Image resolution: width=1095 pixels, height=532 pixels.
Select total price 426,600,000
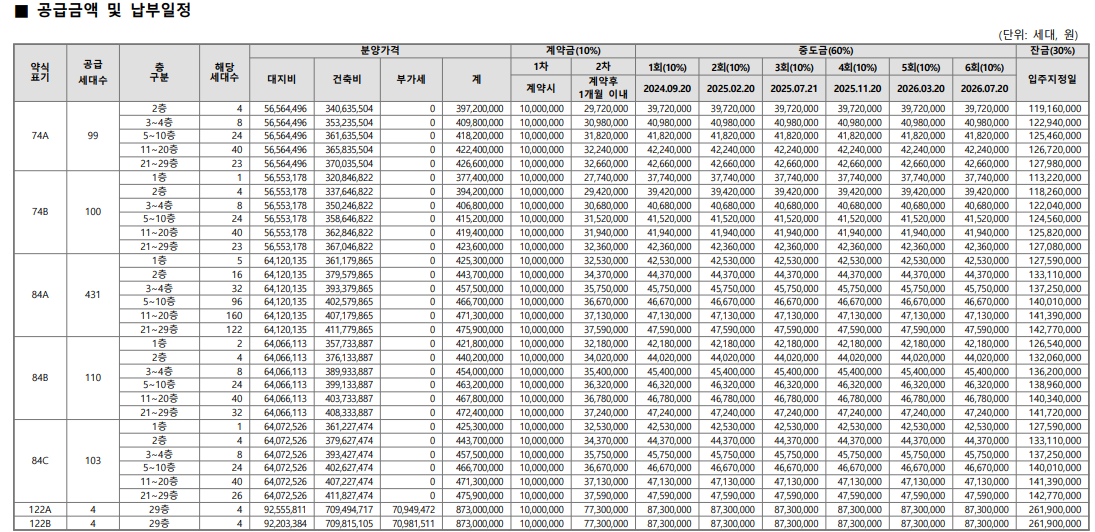click(x=479, y=163)
